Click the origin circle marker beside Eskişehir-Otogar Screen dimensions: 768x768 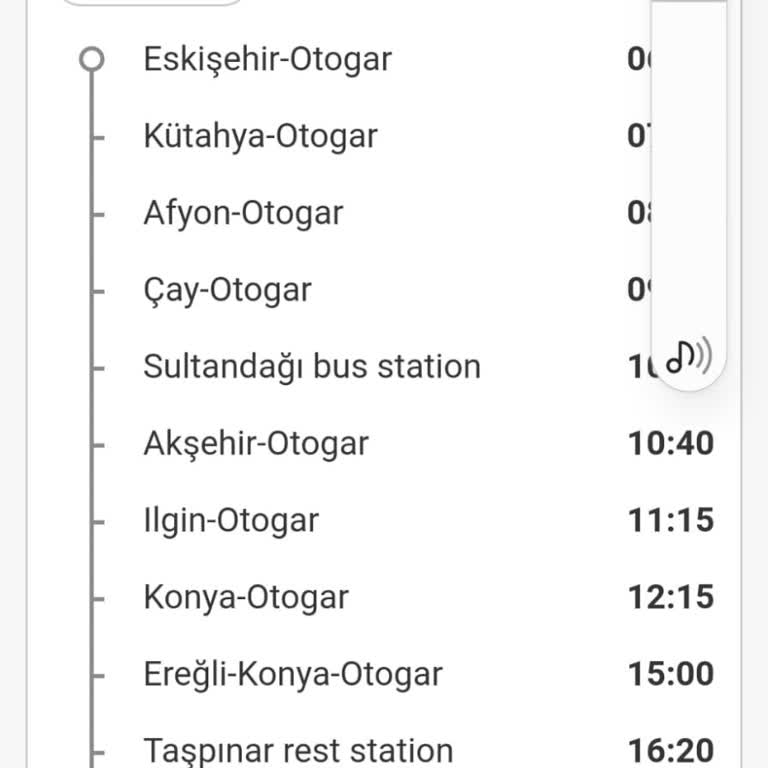(91, 59)
